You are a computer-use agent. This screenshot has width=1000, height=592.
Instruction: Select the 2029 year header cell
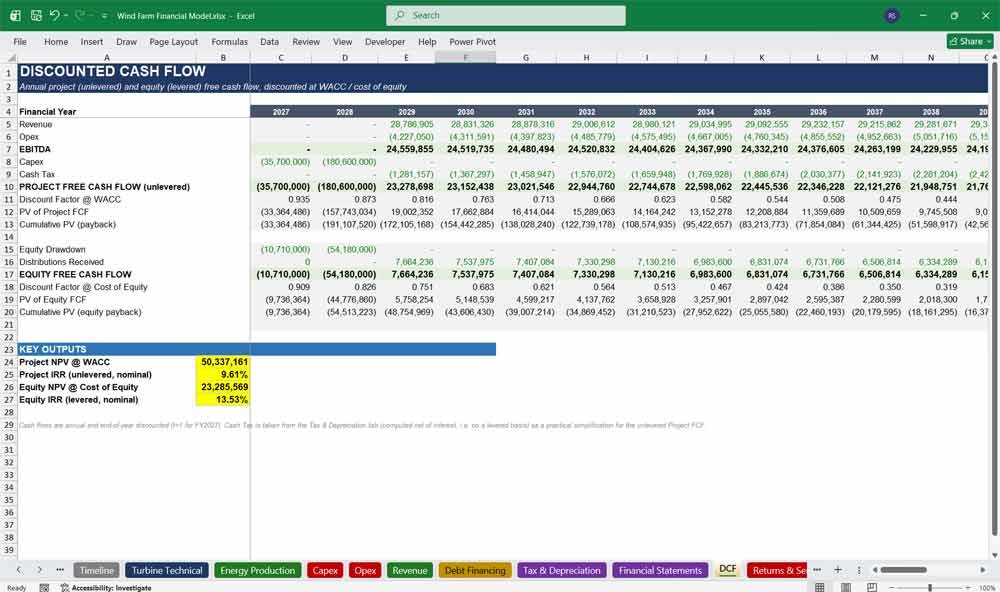[406, 112]
